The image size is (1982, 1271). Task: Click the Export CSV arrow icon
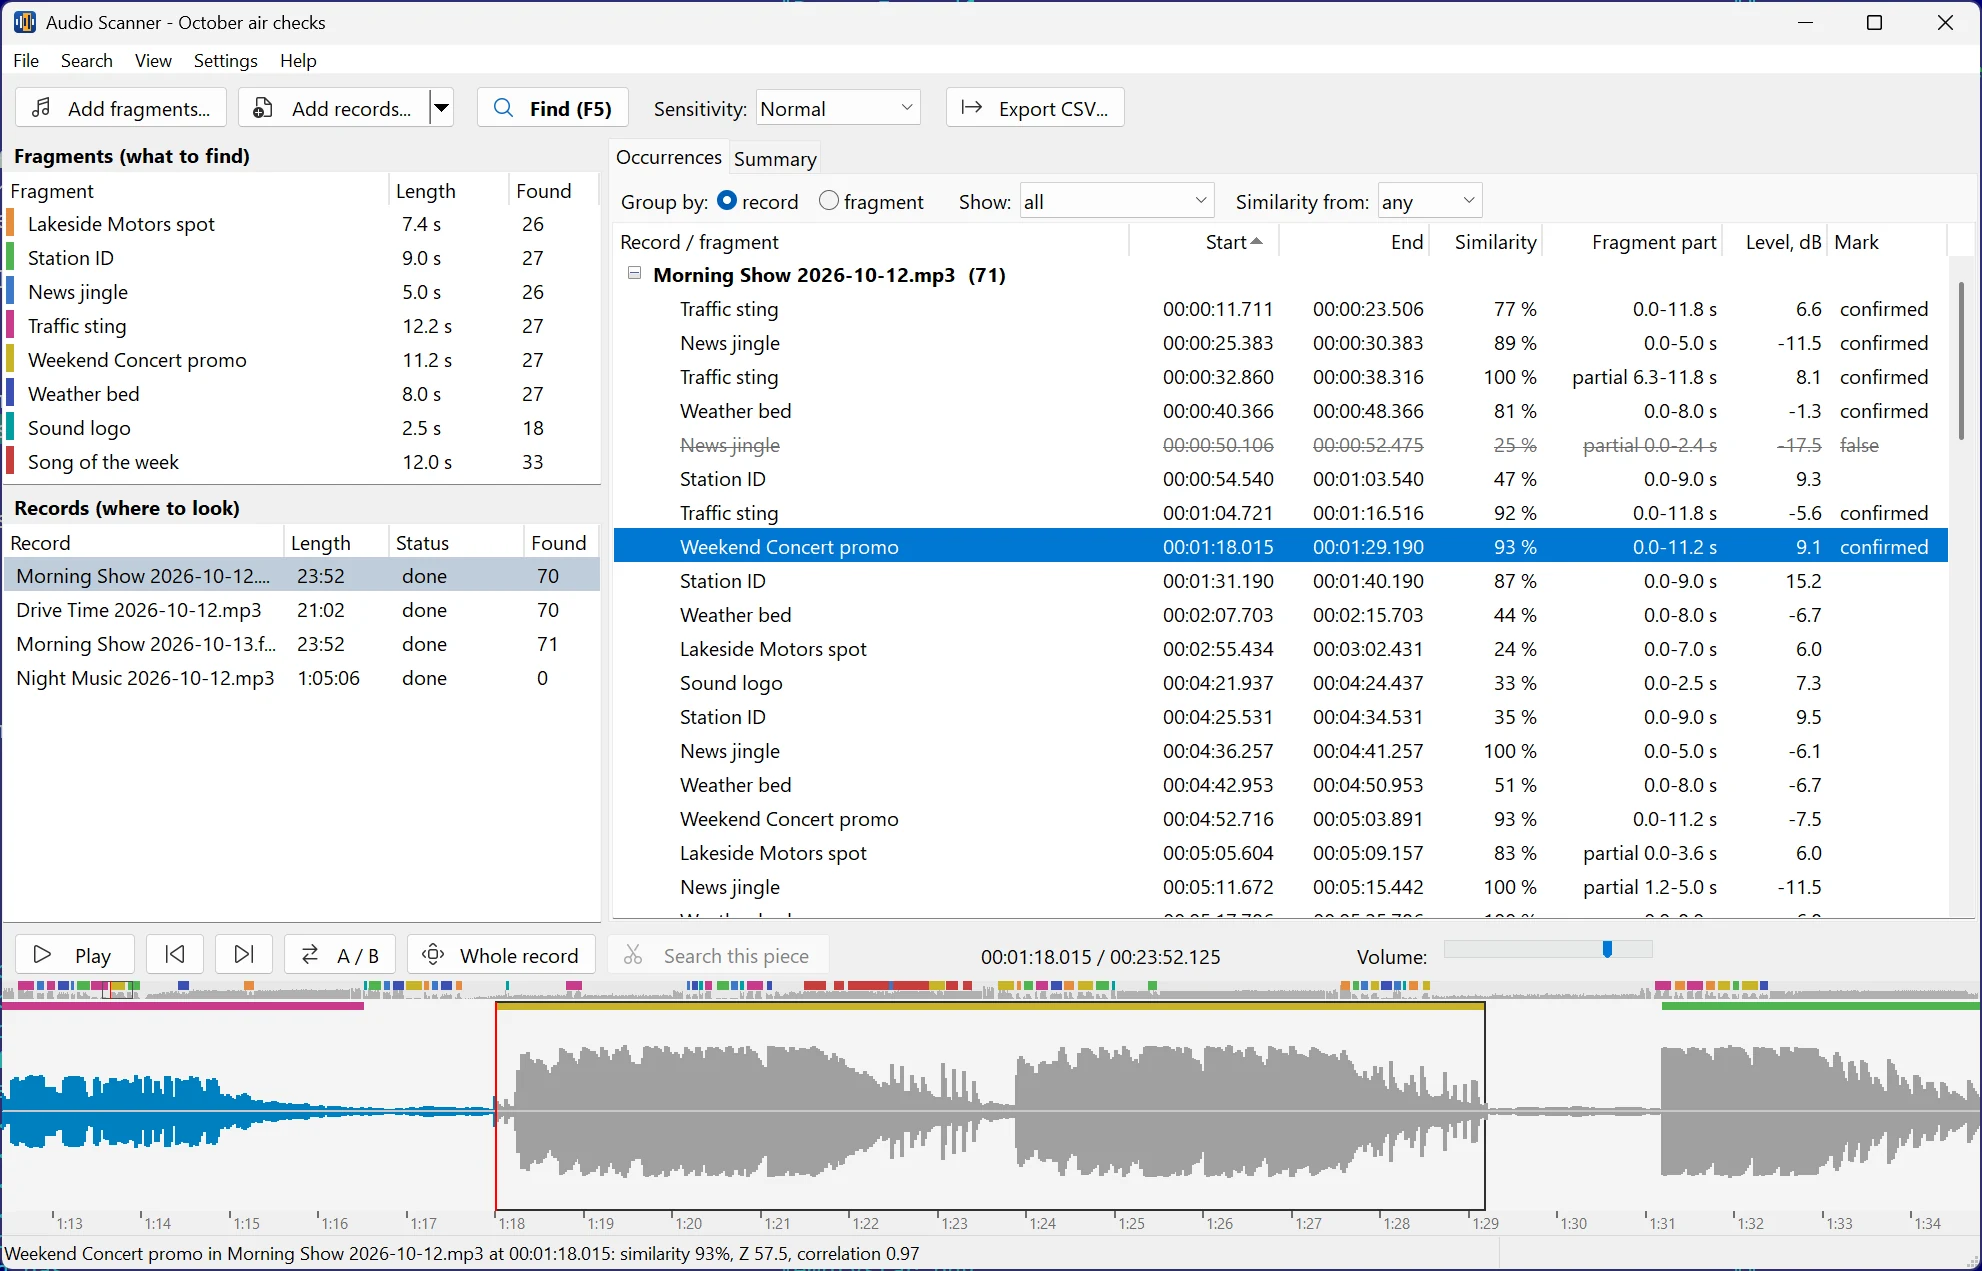972,108
